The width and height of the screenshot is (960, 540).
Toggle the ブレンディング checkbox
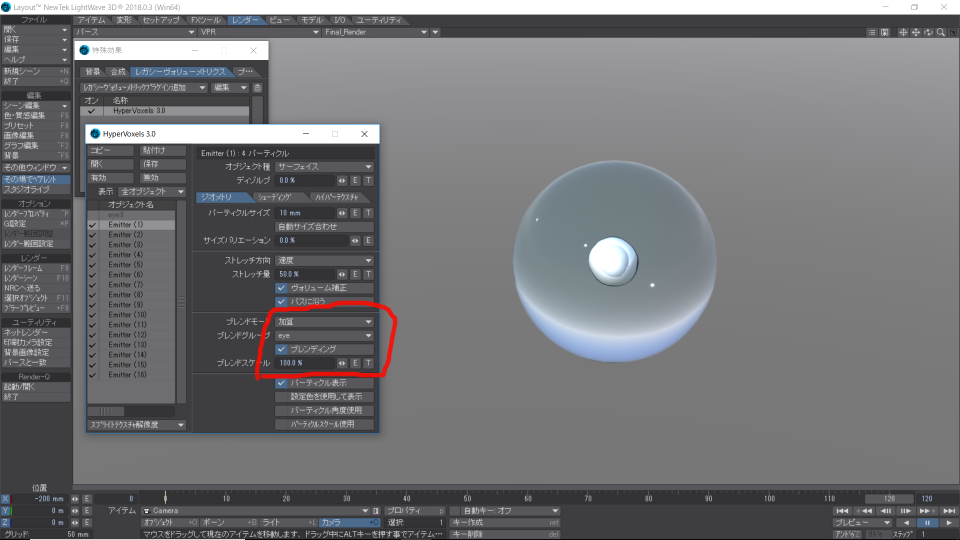click(x=281, y=349)
